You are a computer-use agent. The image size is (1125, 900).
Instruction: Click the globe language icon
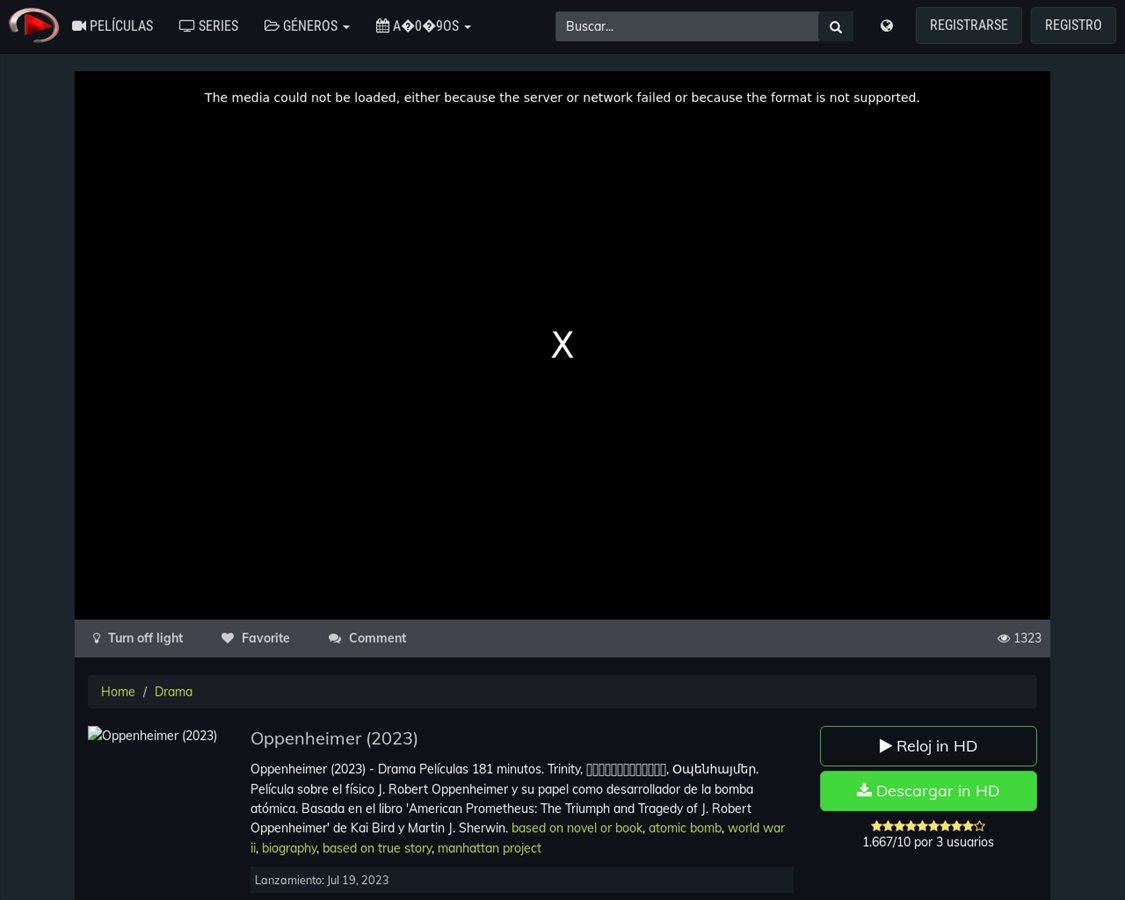(886, 25)
